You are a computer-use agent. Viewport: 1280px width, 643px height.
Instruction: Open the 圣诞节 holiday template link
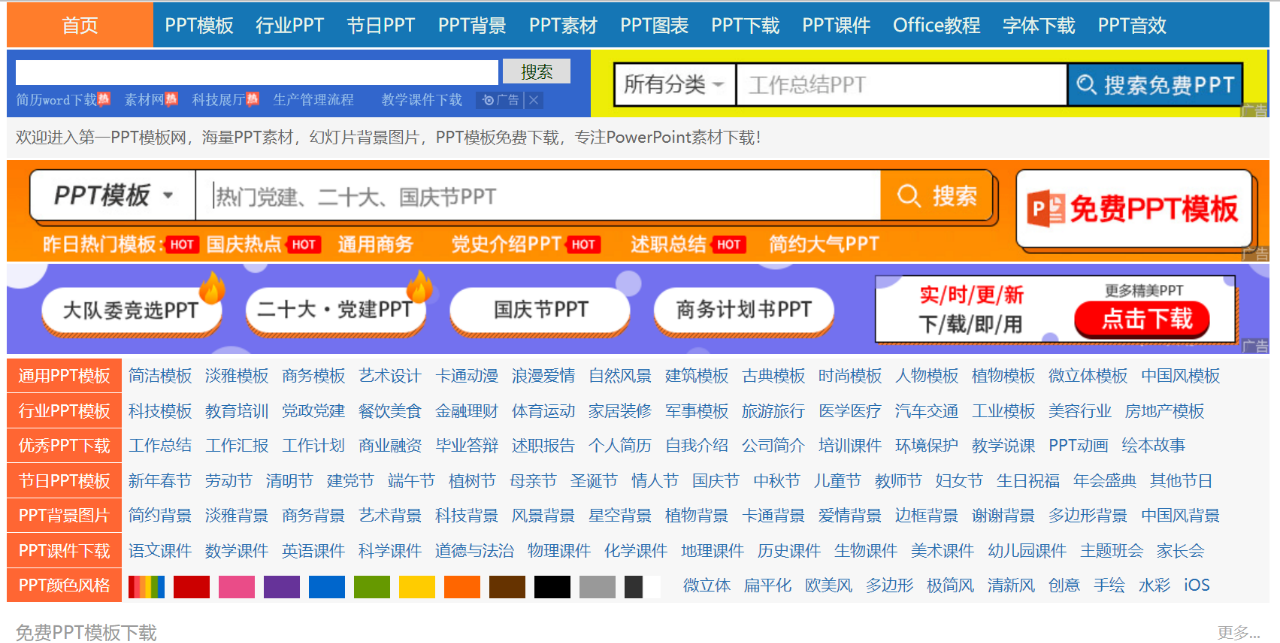[594, 481]
